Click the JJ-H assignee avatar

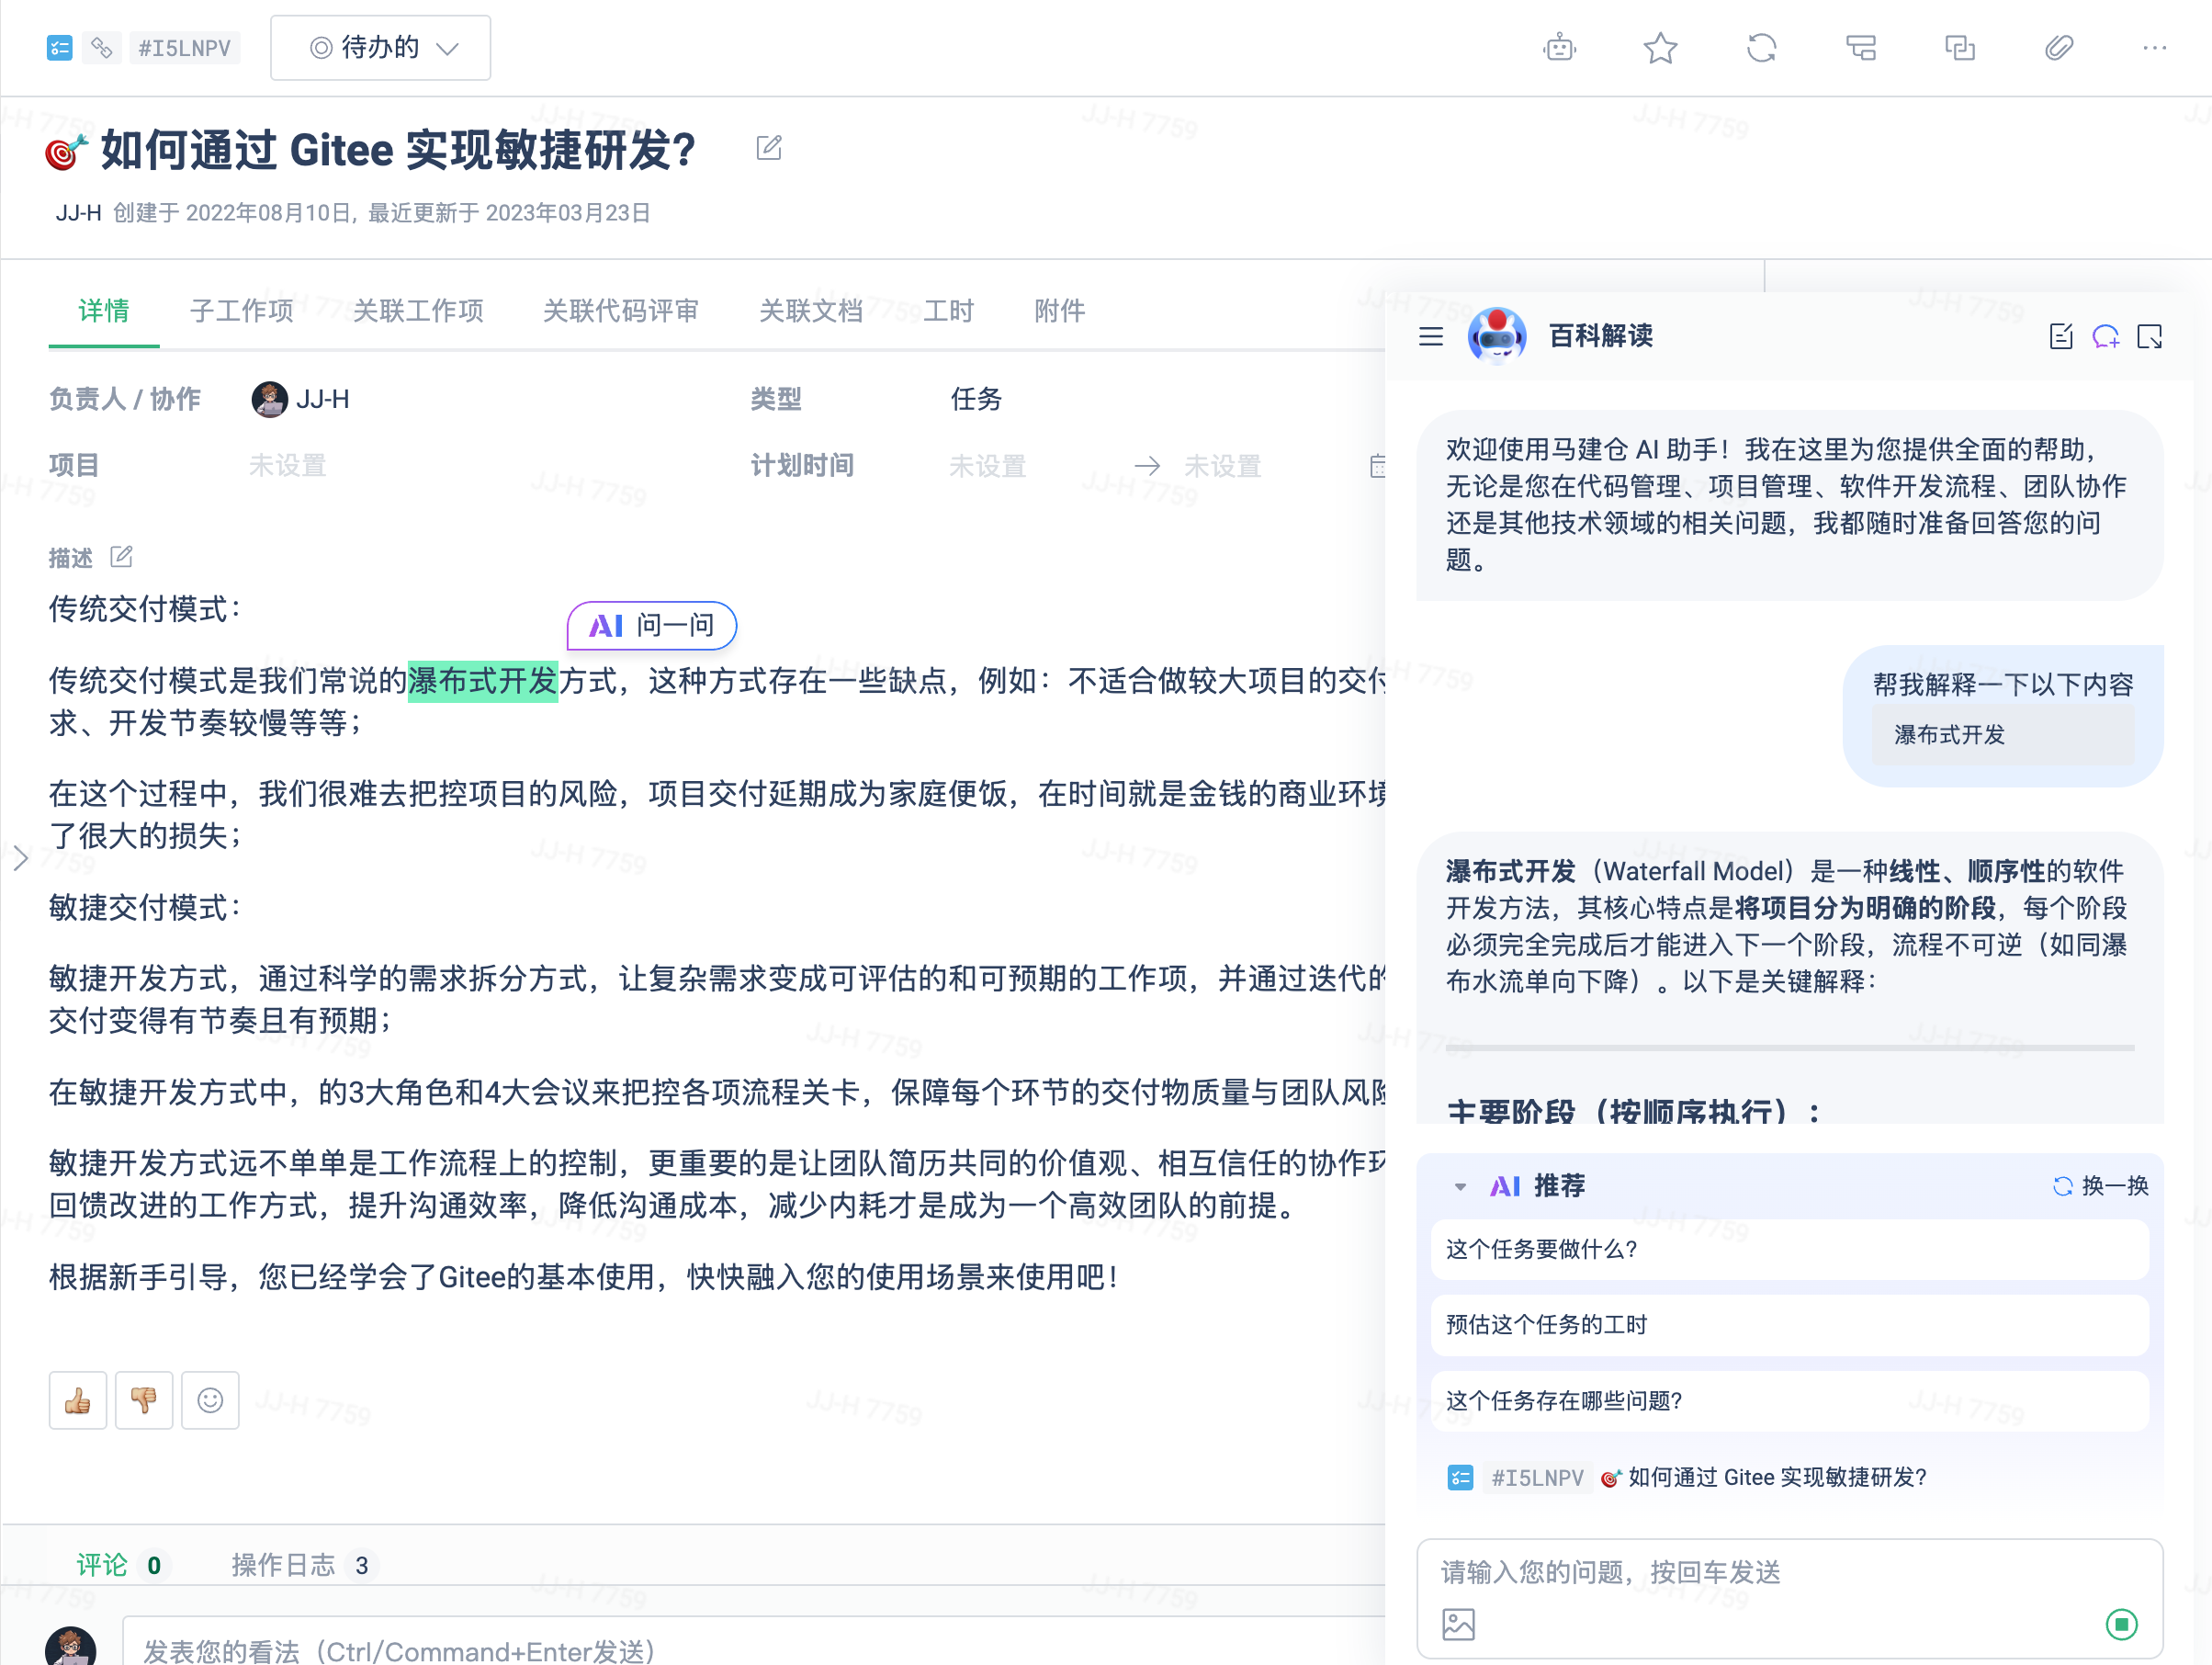(269, 399)
